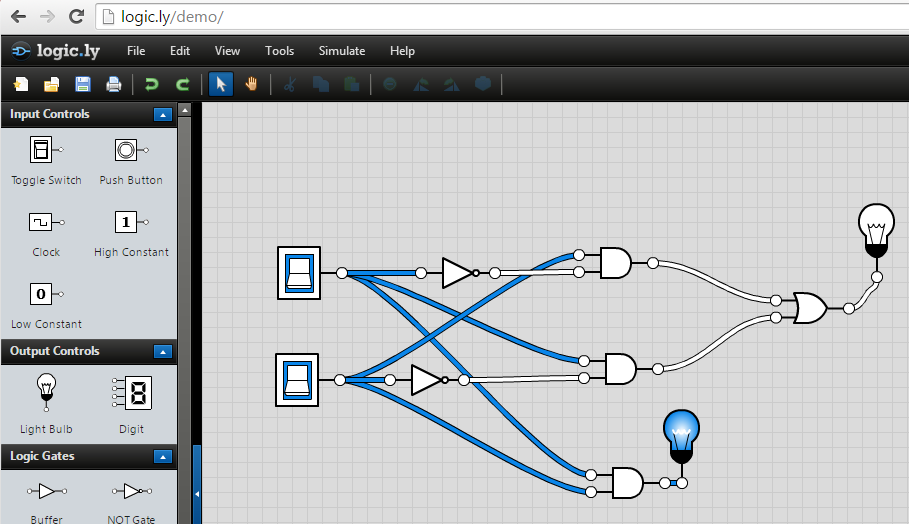Collapse the Input Controls panel
Screen dimensions: 909x524
[x=163, y=115]
